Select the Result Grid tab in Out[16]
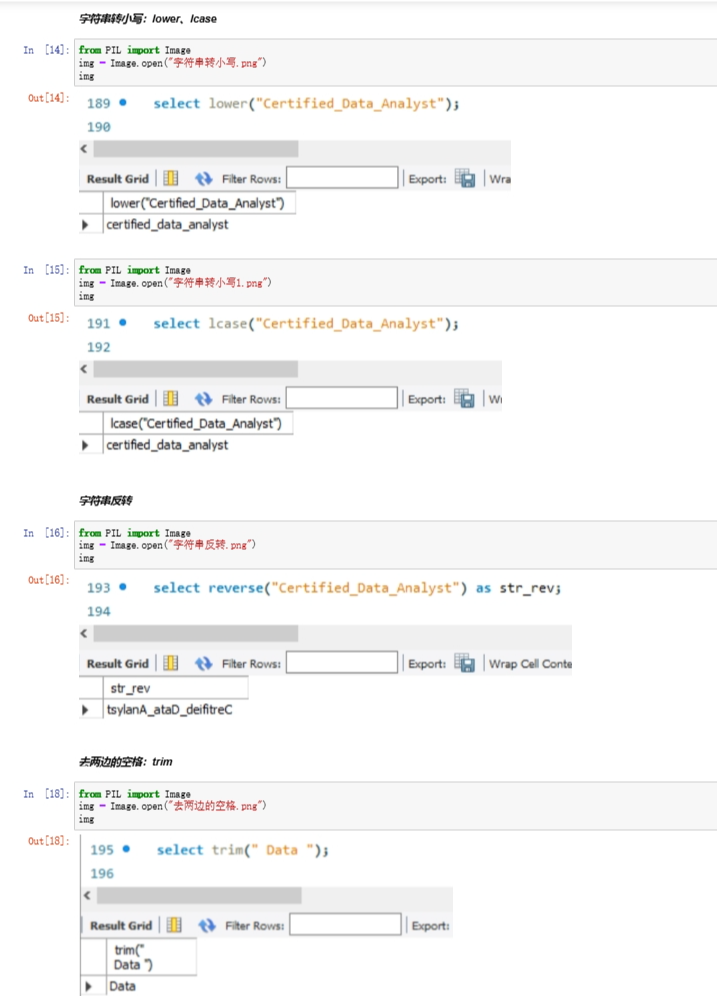The width and height of the screenshot is (717, 996). [117, 664]
